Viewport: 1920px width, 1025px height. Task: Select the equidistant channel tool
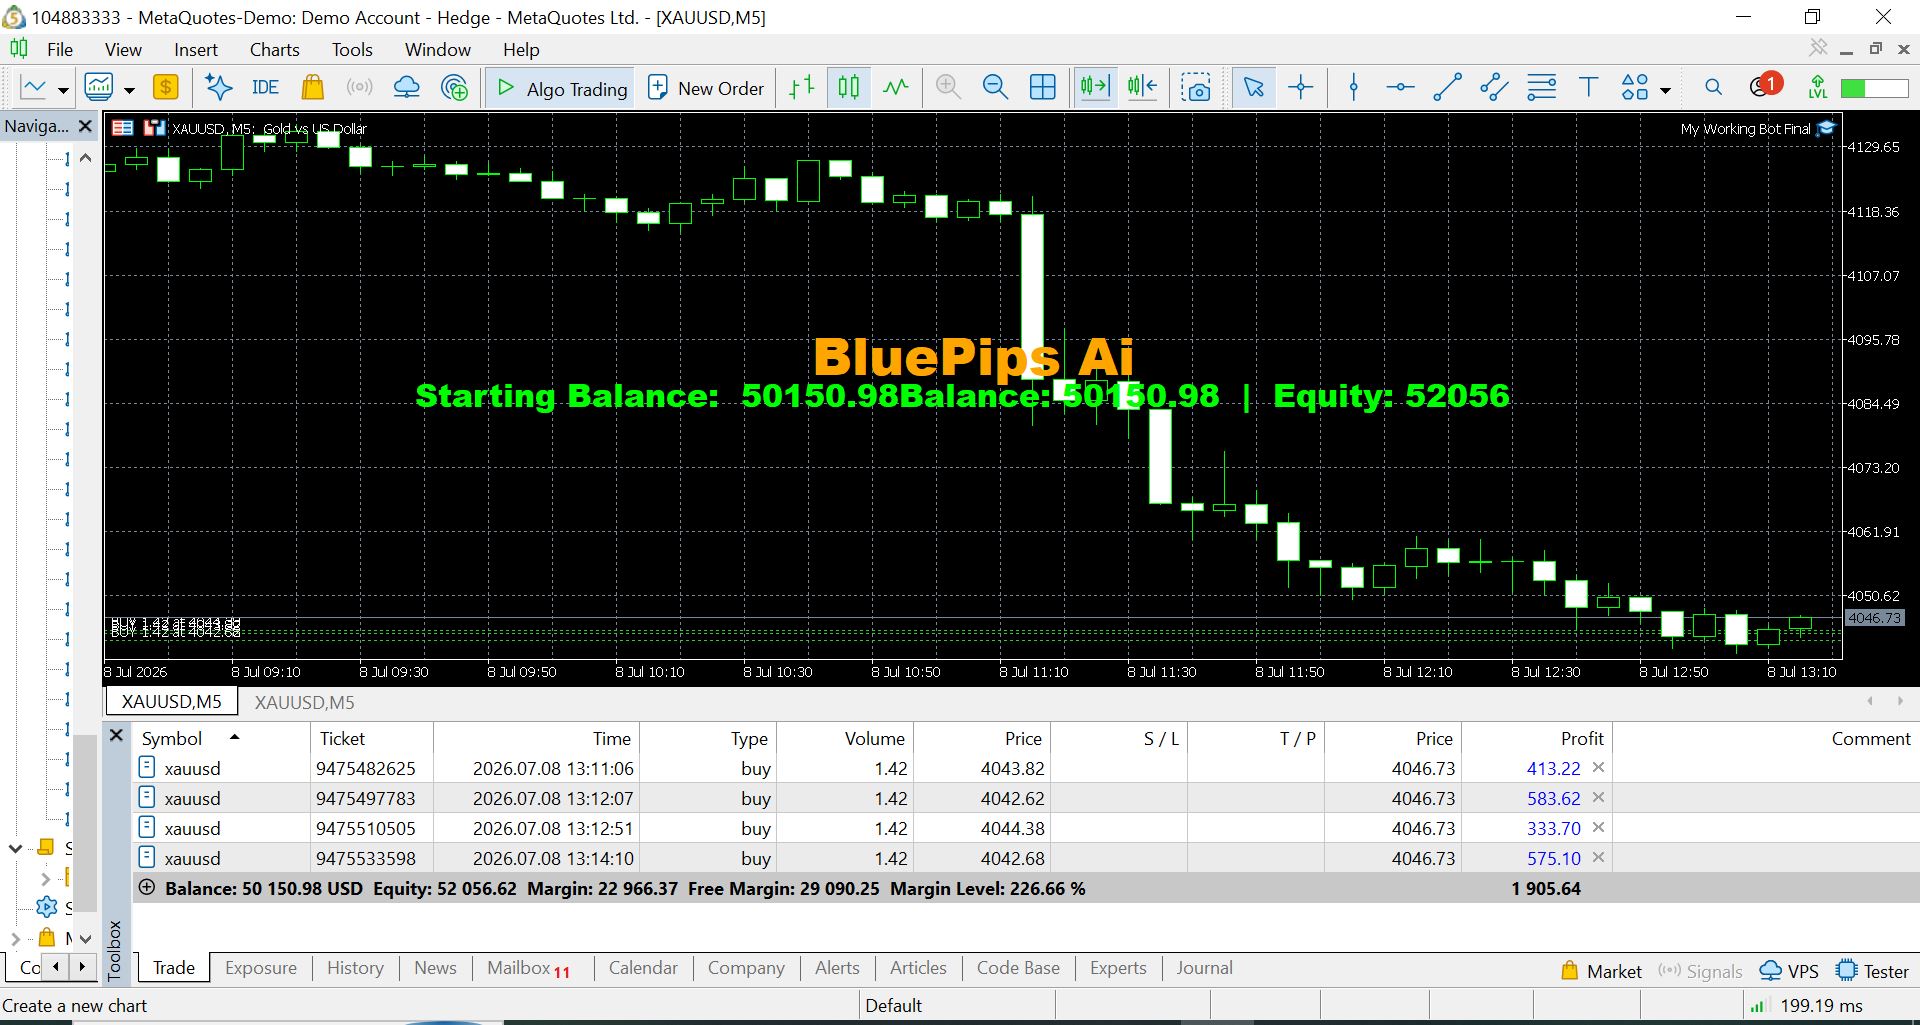tap(1494, 88)
